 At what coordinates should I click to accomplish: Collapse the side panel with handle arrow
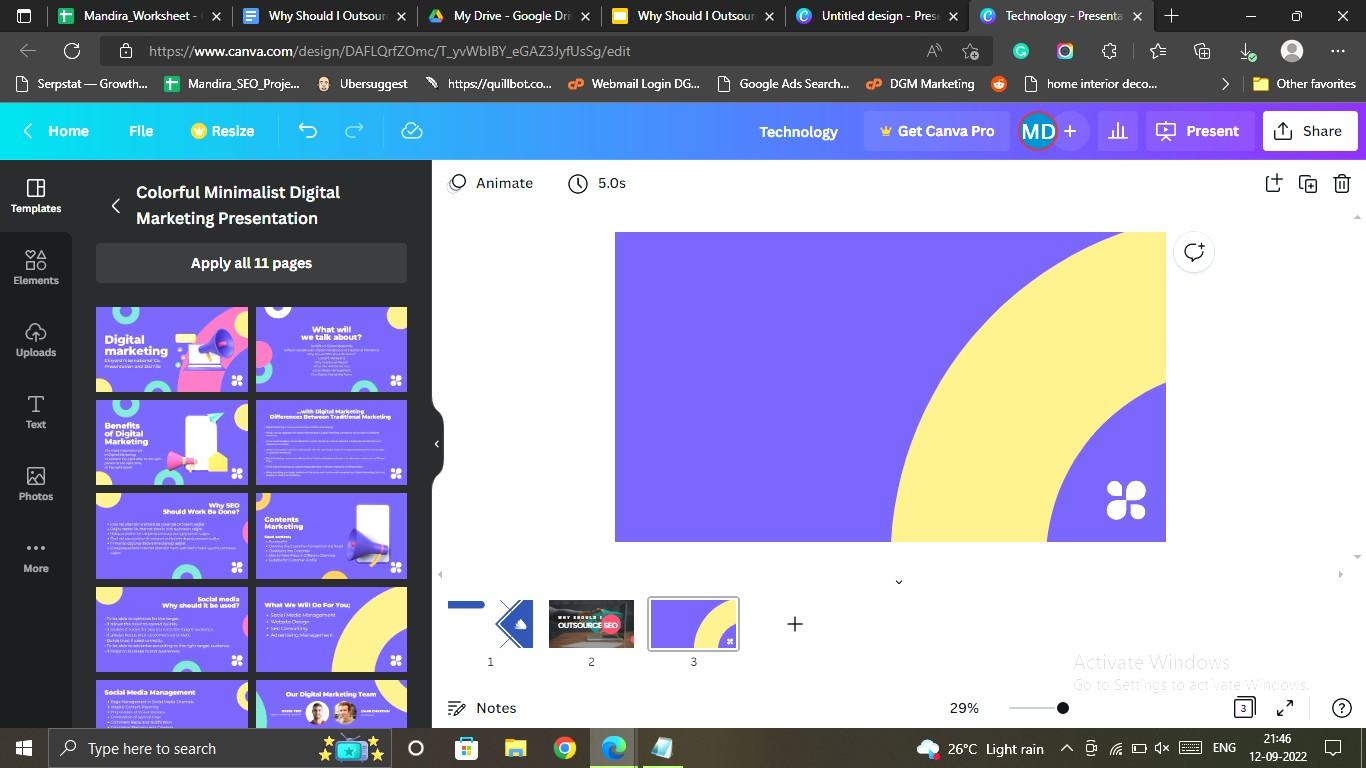point(437,444)
